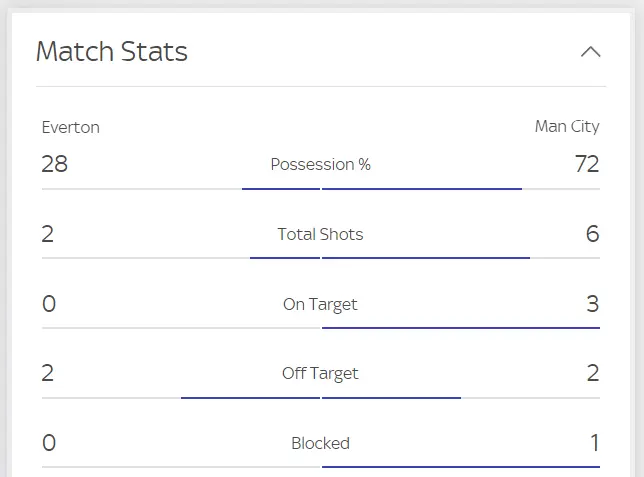Click Man City's blocked shots value 1
Viewport: 644px width, 477px height.
594,443
